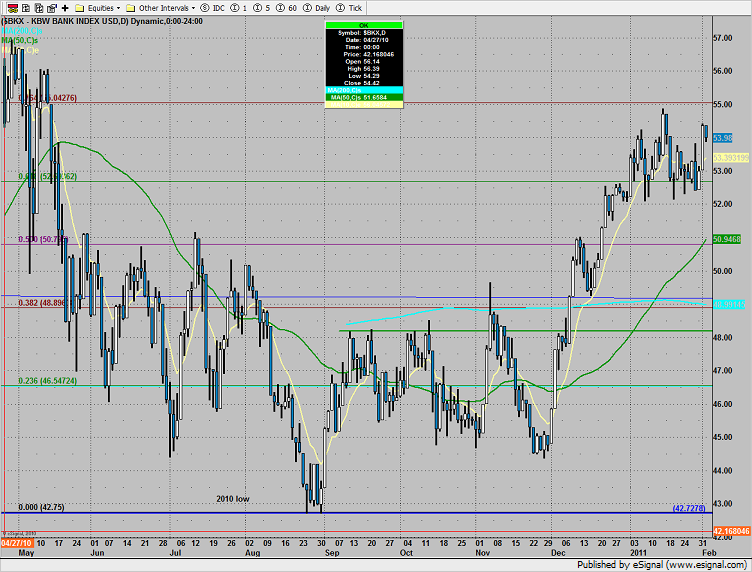
Task: Select the IDC symbol label
Action: tap(219, 8)
